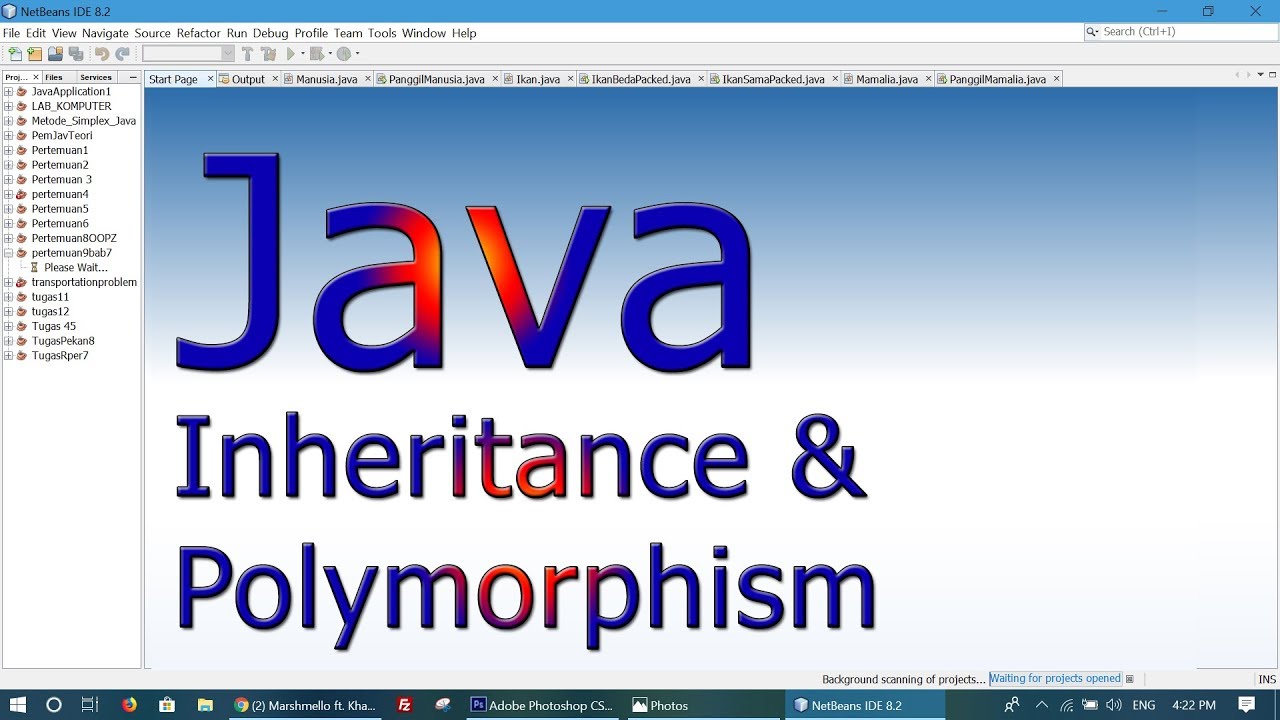Viewport: 1280px width, 720px height.
Task: Run the project with the green arrow
Action: click(291, 54)
